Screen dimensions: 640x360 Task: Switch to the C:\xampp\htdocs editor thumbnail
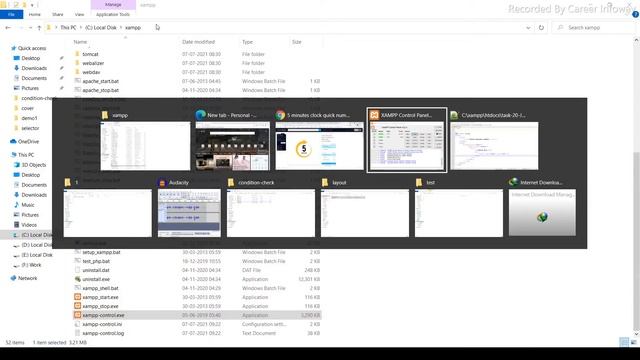(x=494, y=146)
